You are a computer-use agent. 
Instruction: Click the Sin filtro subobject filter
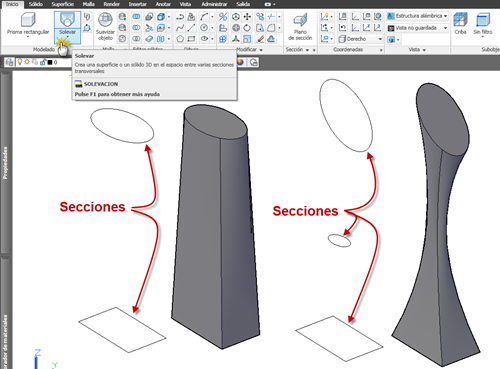[x=483, y=24]
